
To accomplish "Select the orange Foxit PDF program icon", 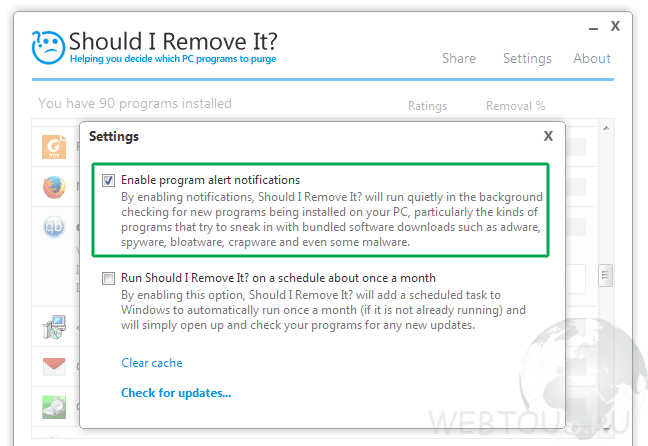I will (54, 147).
